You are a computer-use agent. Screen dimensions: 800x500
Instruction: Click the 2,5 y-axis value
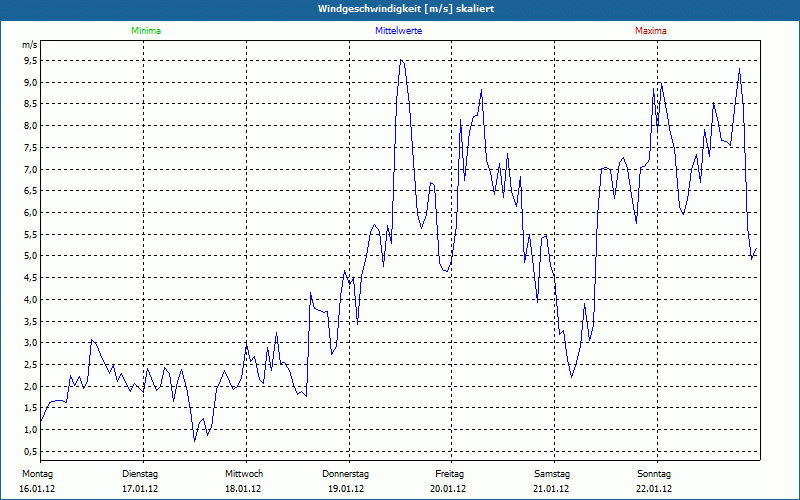[x=30, y=364]
